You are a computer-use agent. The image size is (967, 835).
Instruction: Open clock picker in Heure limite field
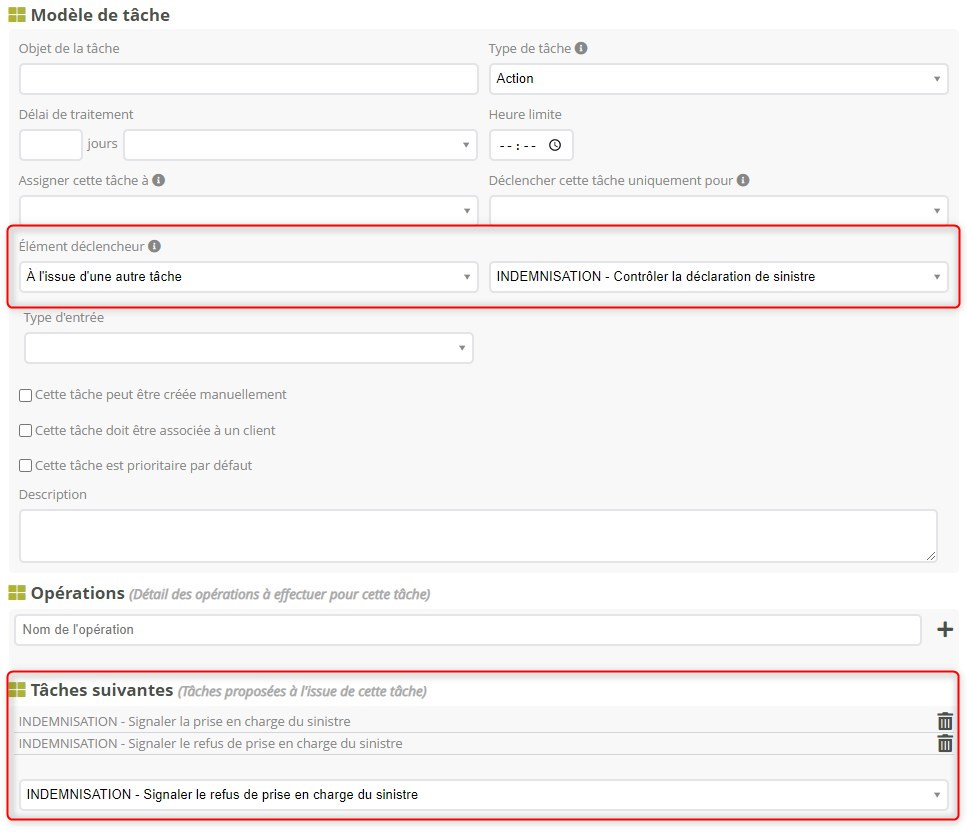[555, 145]
